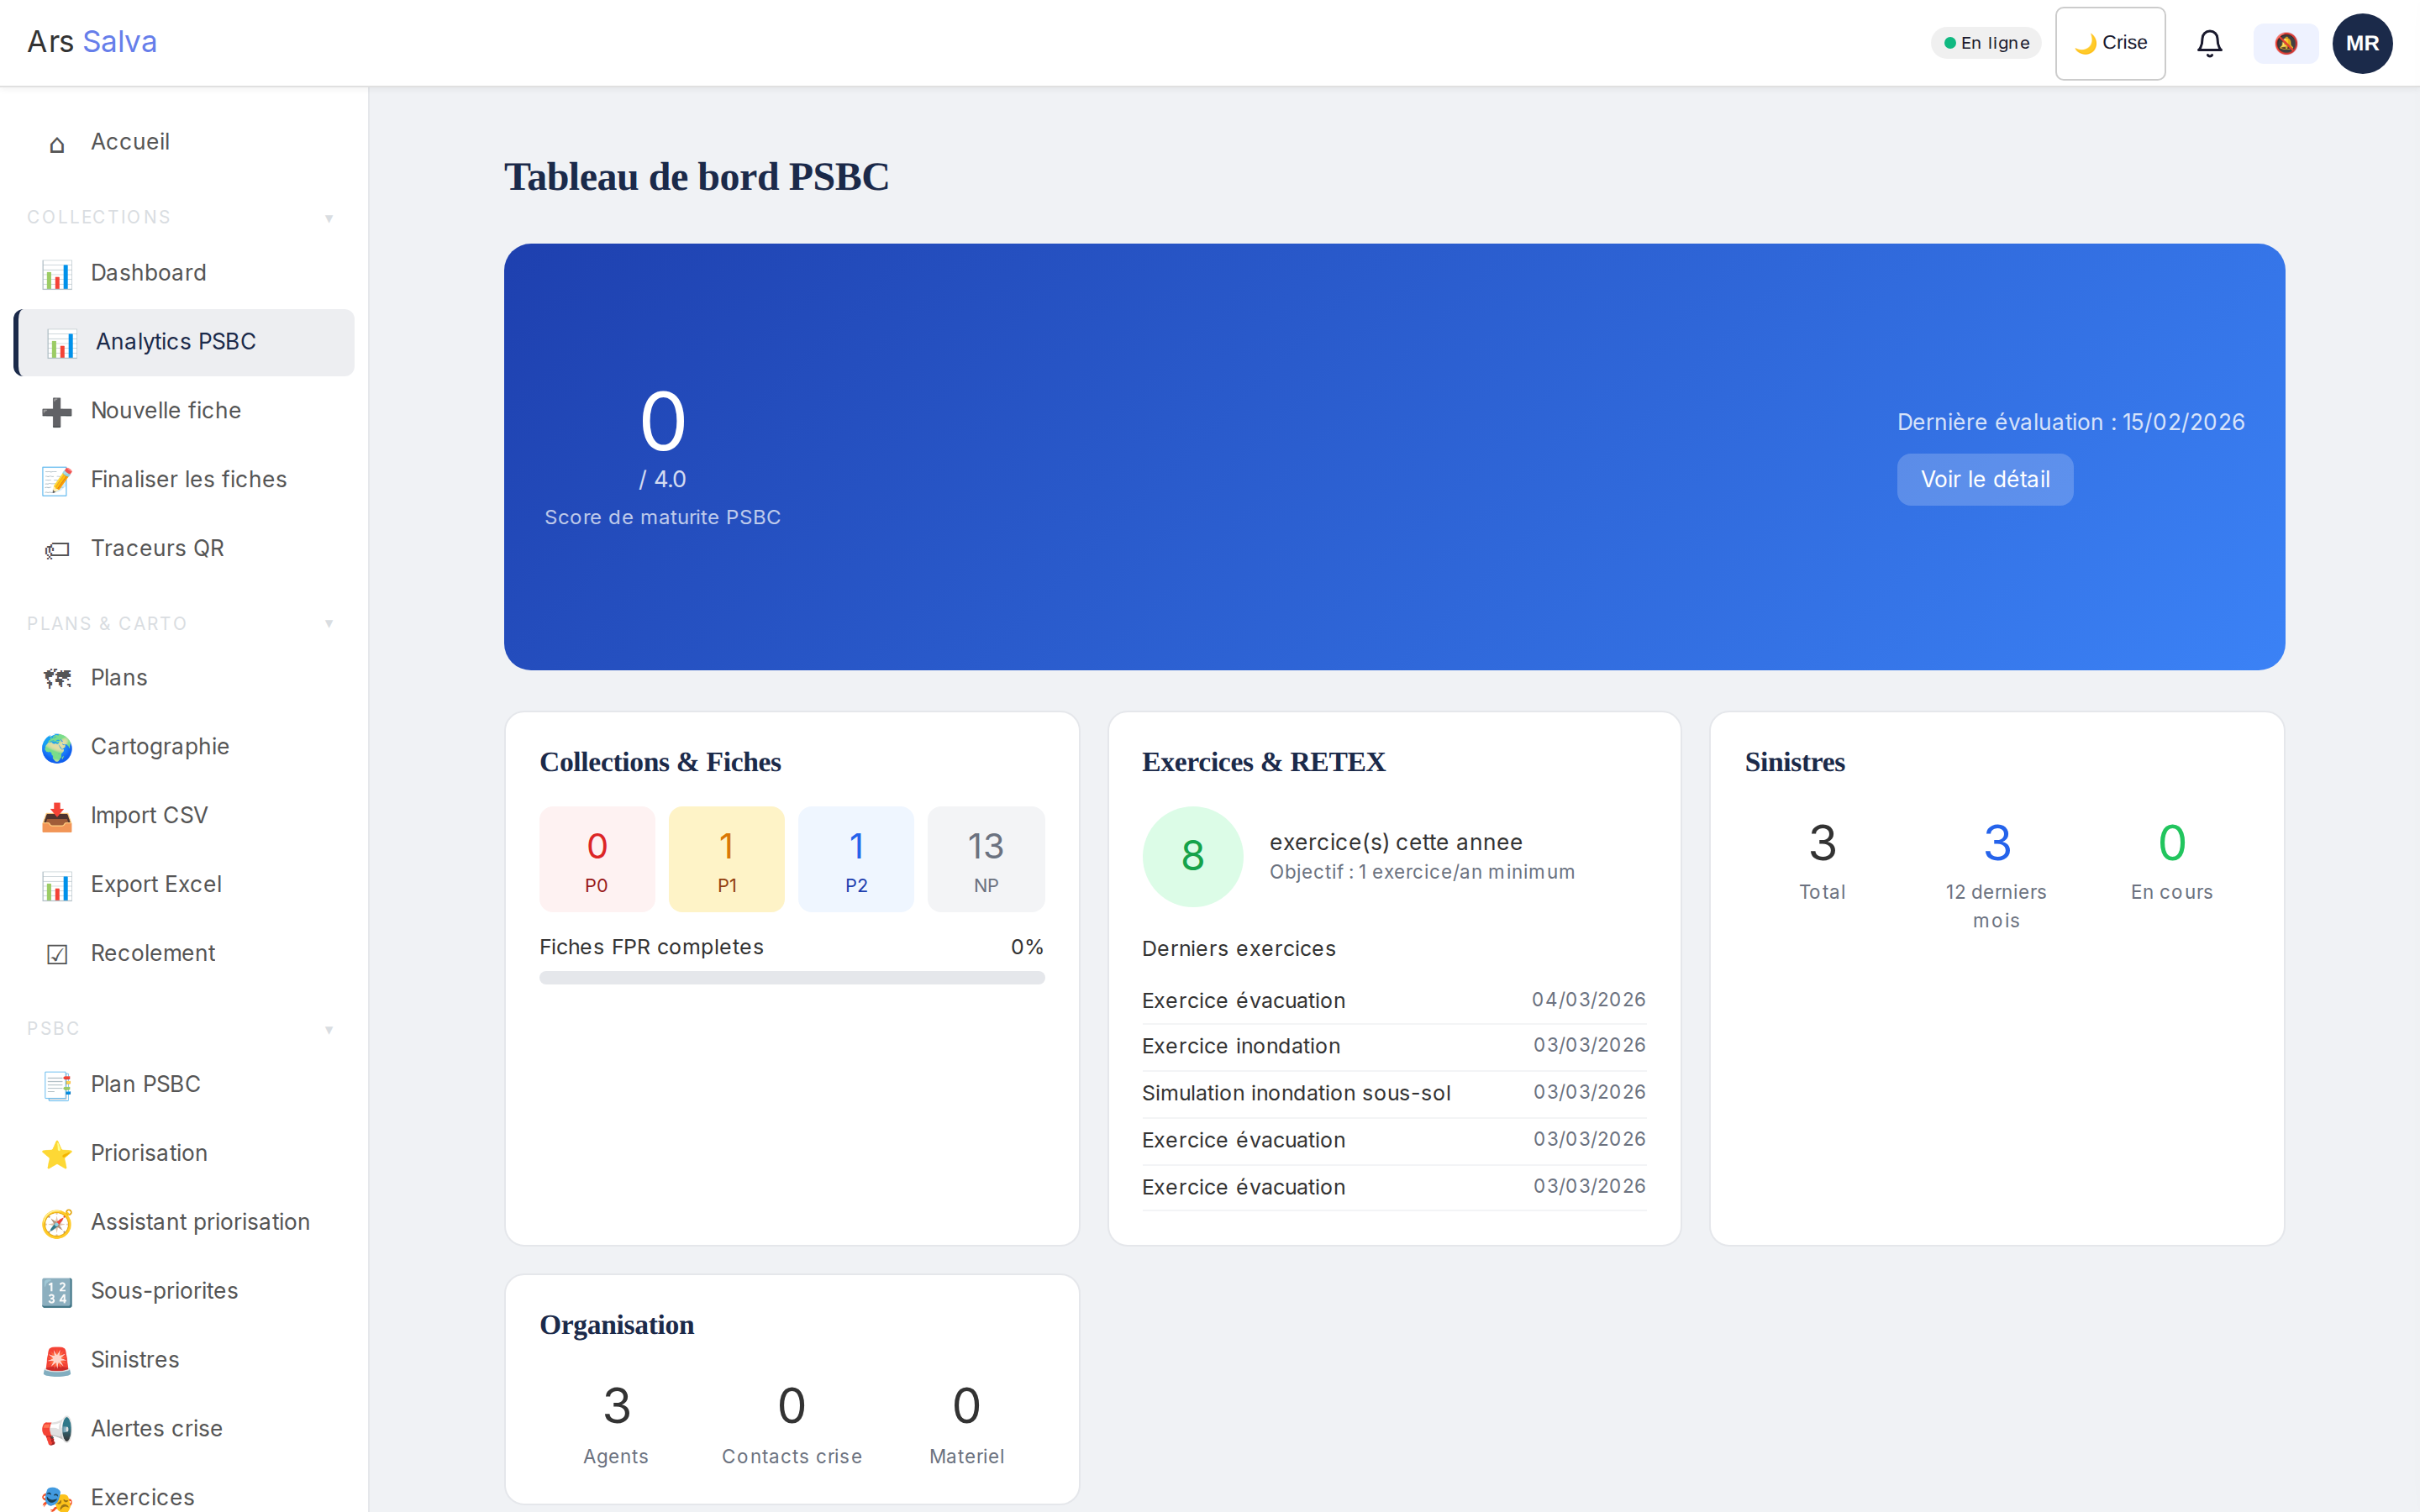Click the Assistant priorisation compass icon
The image size is (2420, 1512).
coord(57,1224)
